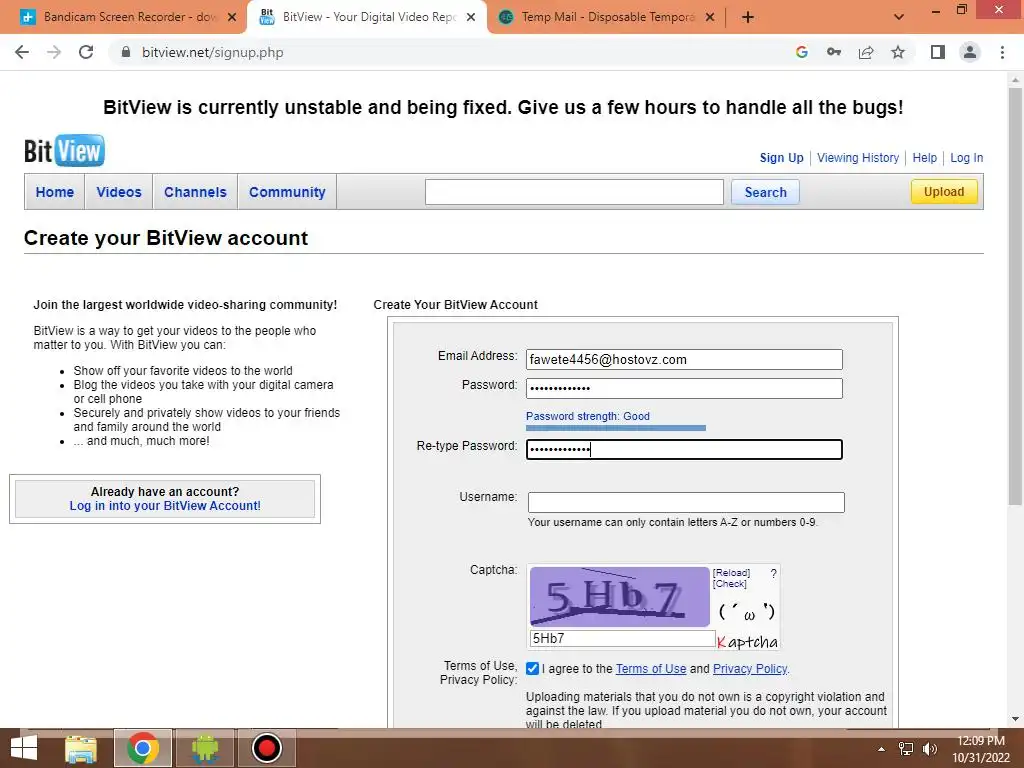Reload the BitView signup page
1024x768 pixels.
[x=86, y=52]
